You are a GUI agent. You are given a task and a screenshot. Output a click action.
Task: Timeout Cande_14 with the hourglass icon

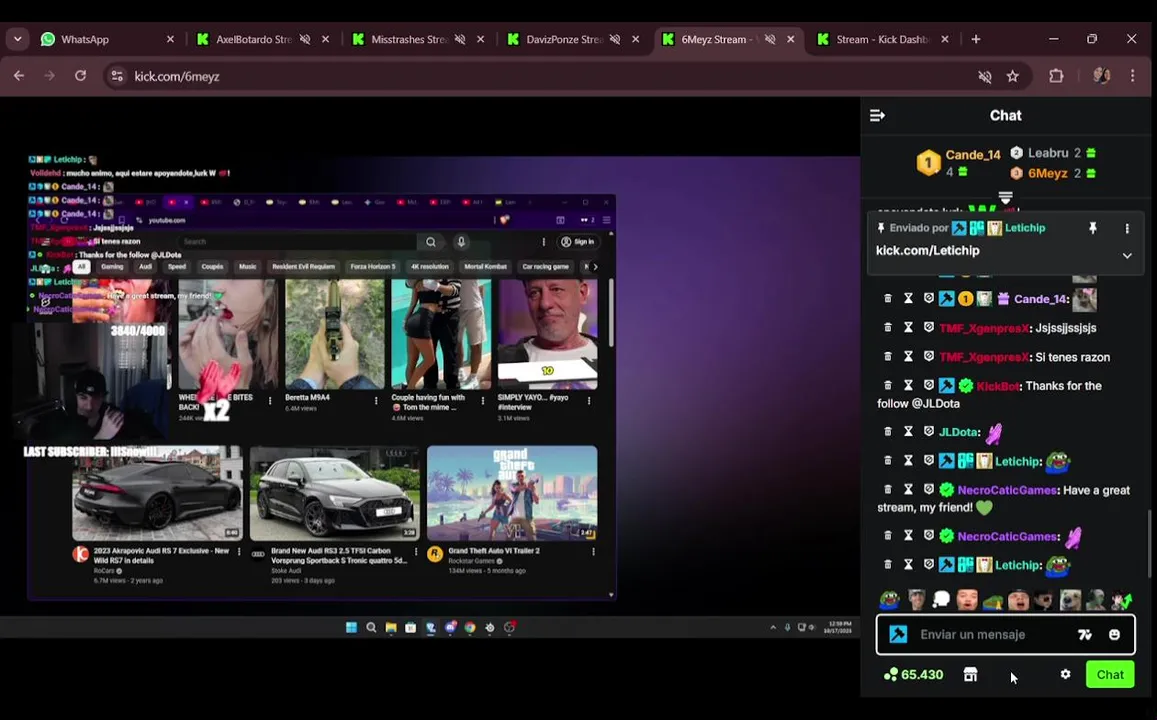(908, 299)
